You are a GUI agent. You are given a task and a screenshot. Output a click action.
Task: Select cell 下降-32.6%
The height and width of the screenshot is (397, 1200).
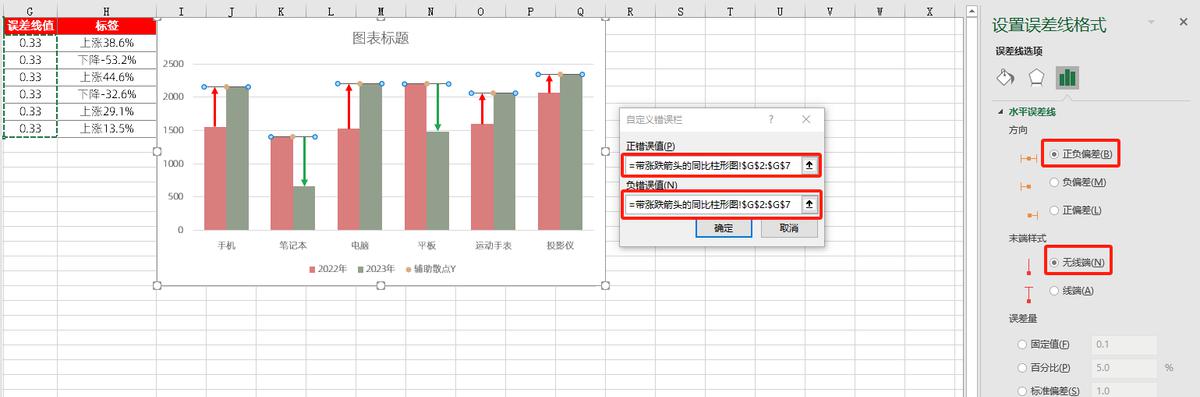click(107, 94)
